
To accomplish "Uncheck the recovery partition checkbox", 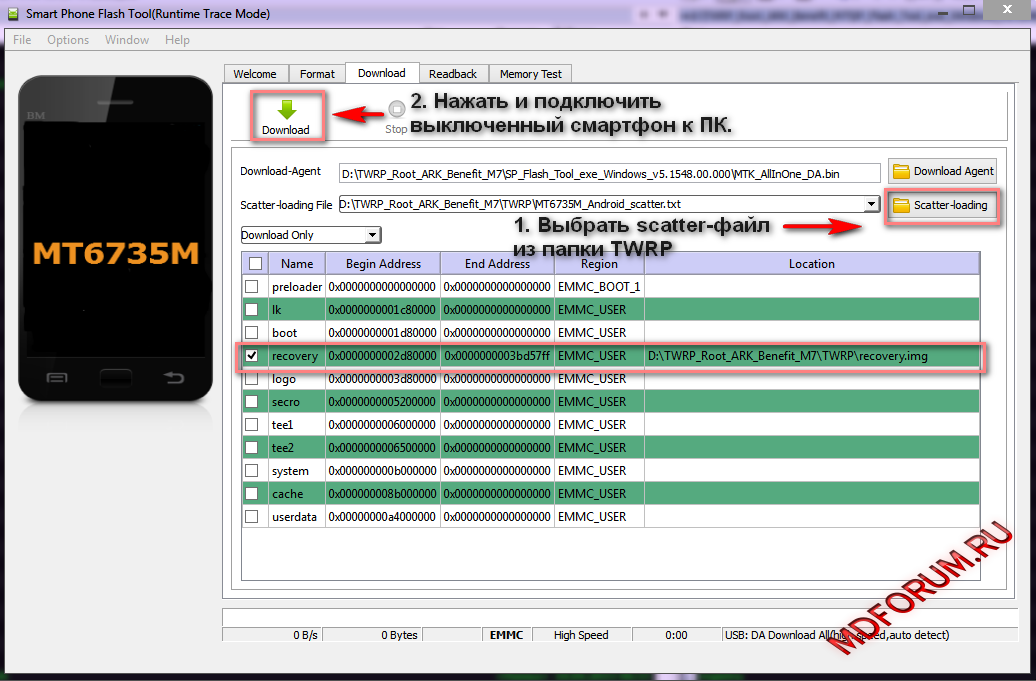I will coord(252,355).
